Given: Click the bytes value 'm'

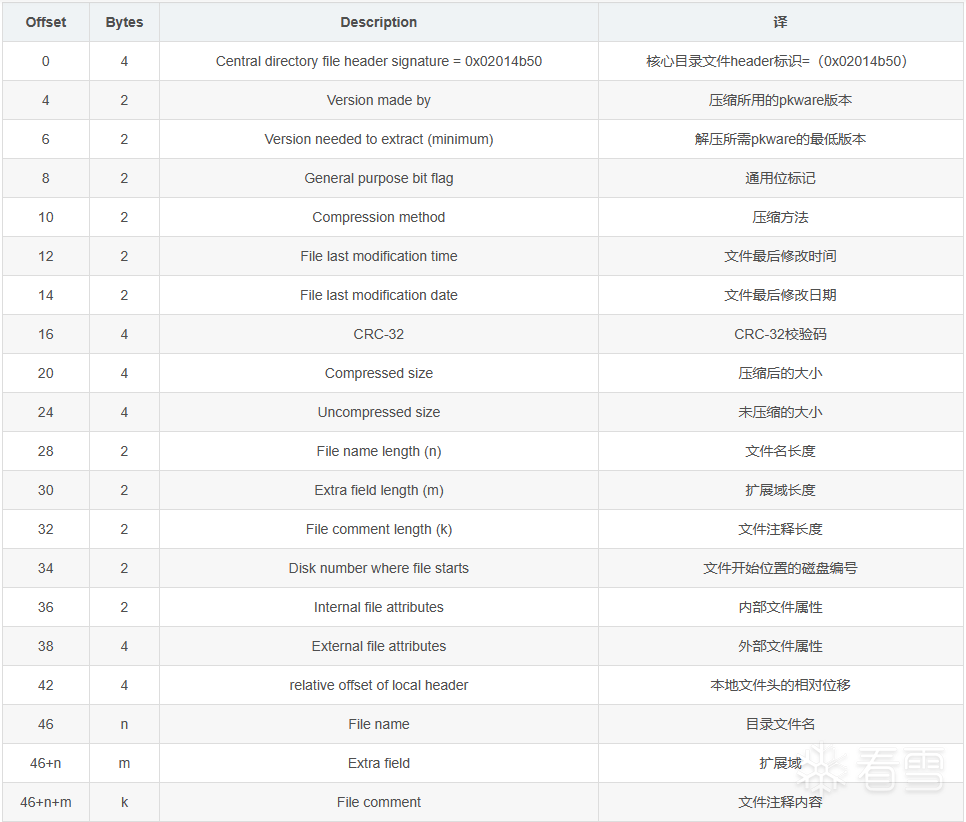Looking at the screenshot, I should tap(124, 763).
